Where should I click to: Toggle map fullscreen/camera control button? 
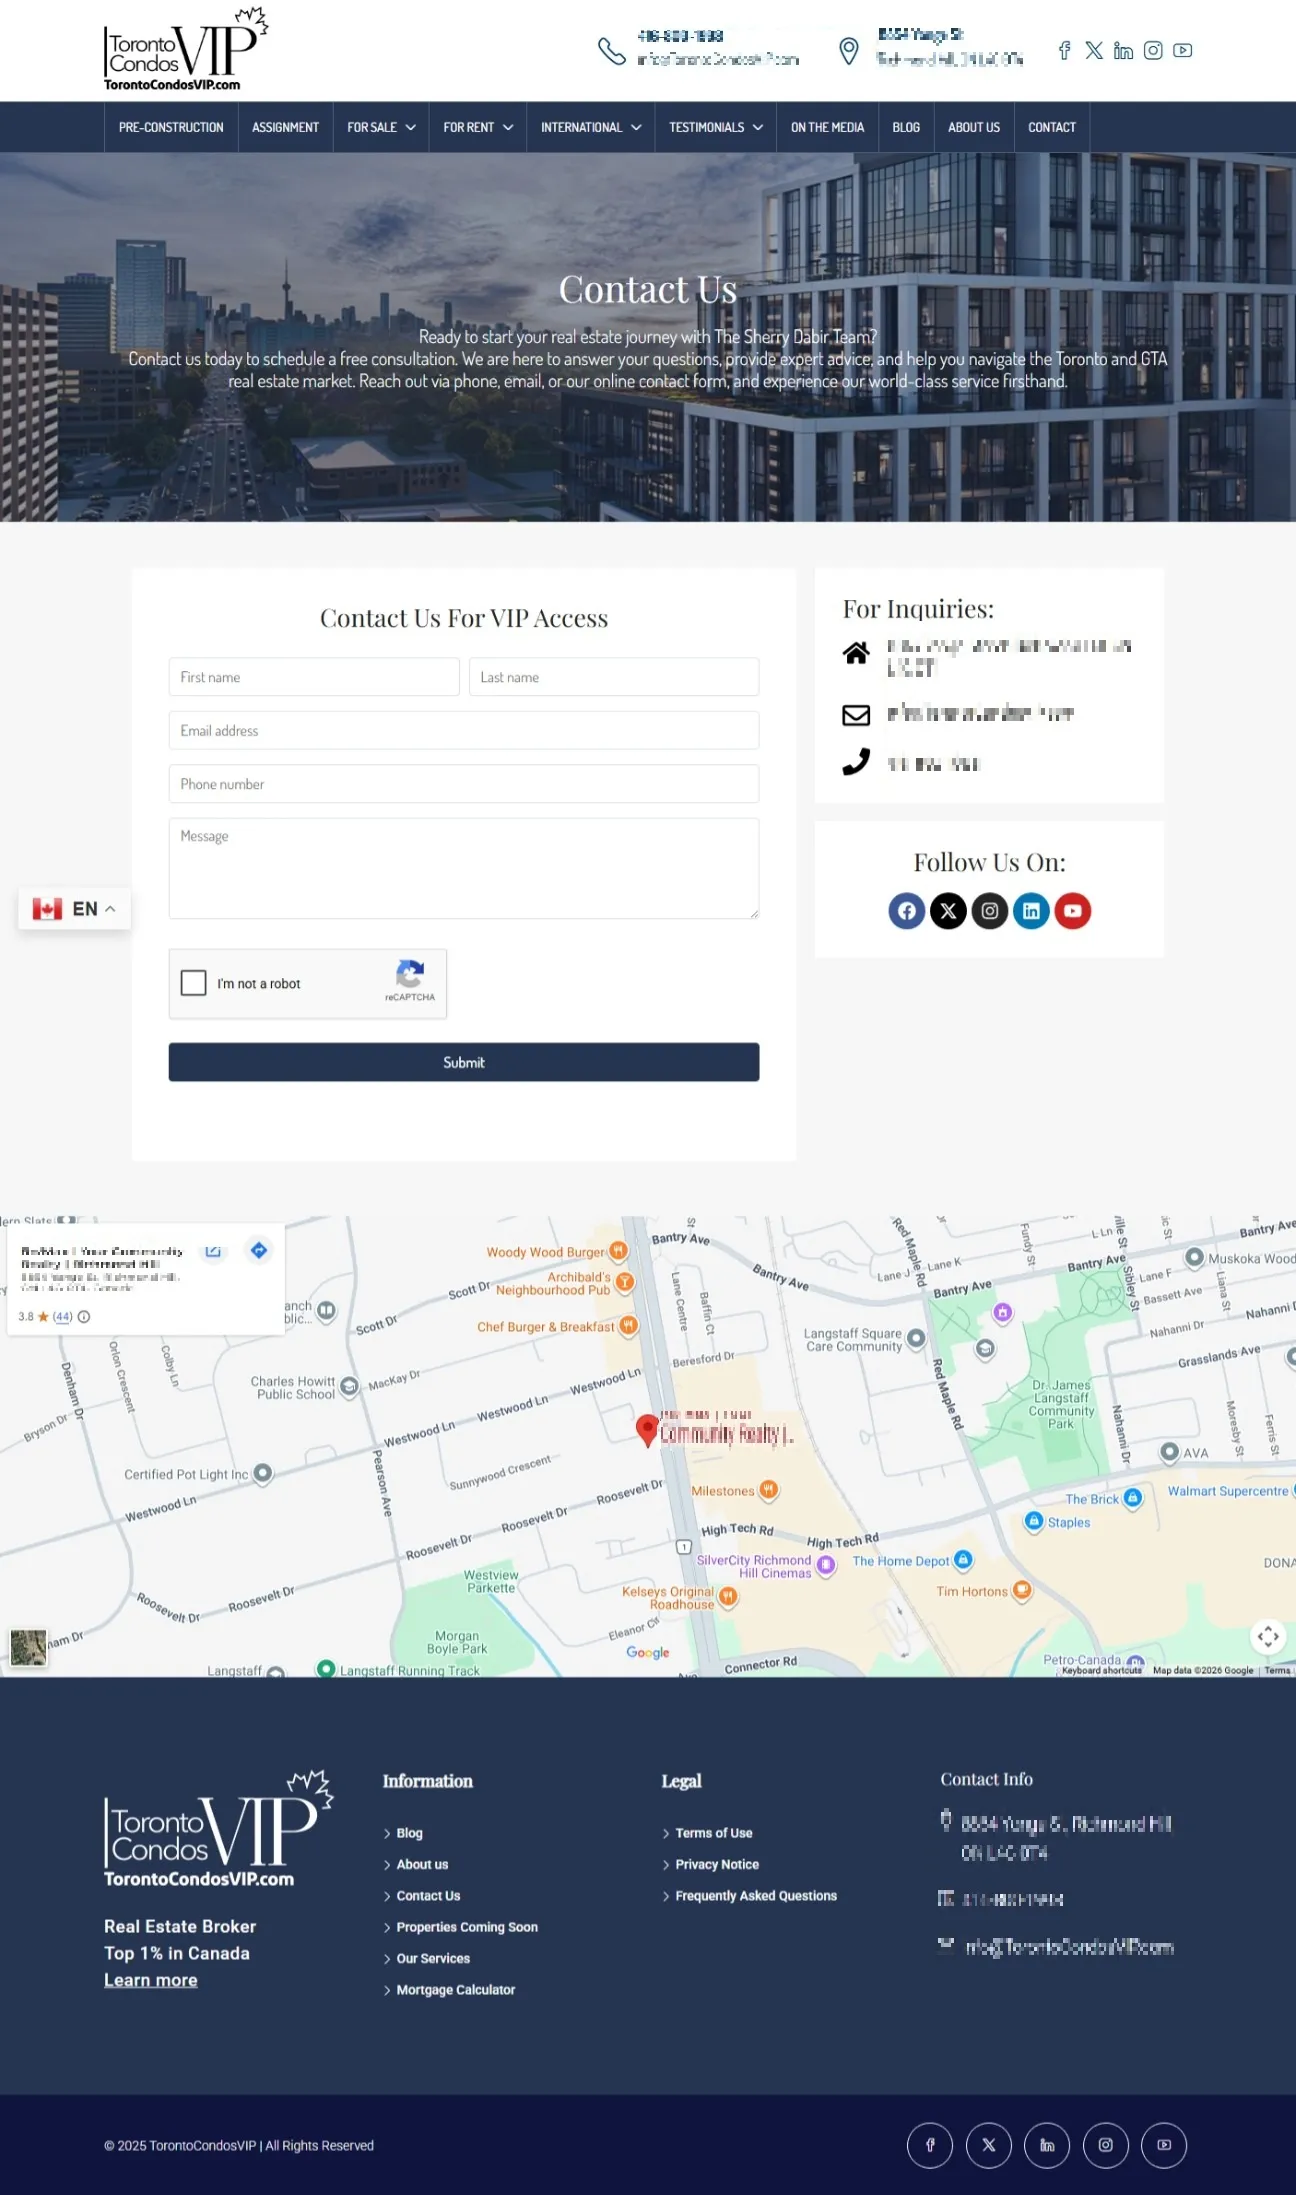(x=1268, y=1636)
